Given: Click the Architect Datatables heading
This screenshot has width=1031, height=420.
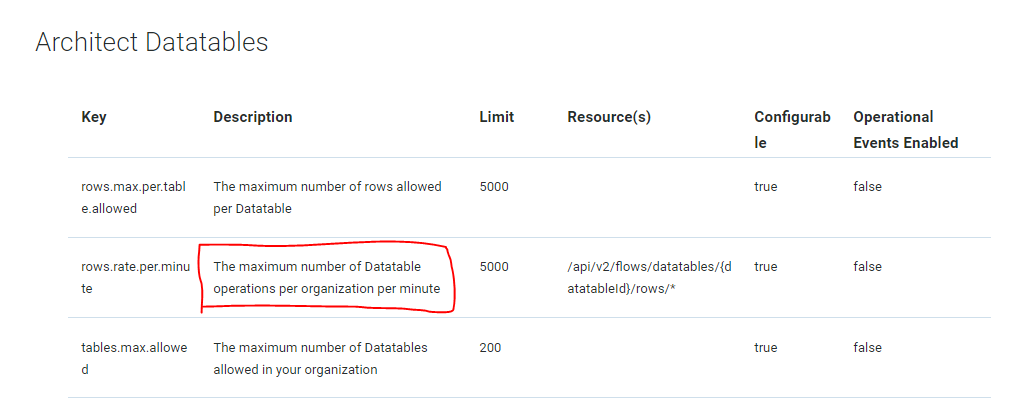Looking at the screenshot, I should pos(152,42).
